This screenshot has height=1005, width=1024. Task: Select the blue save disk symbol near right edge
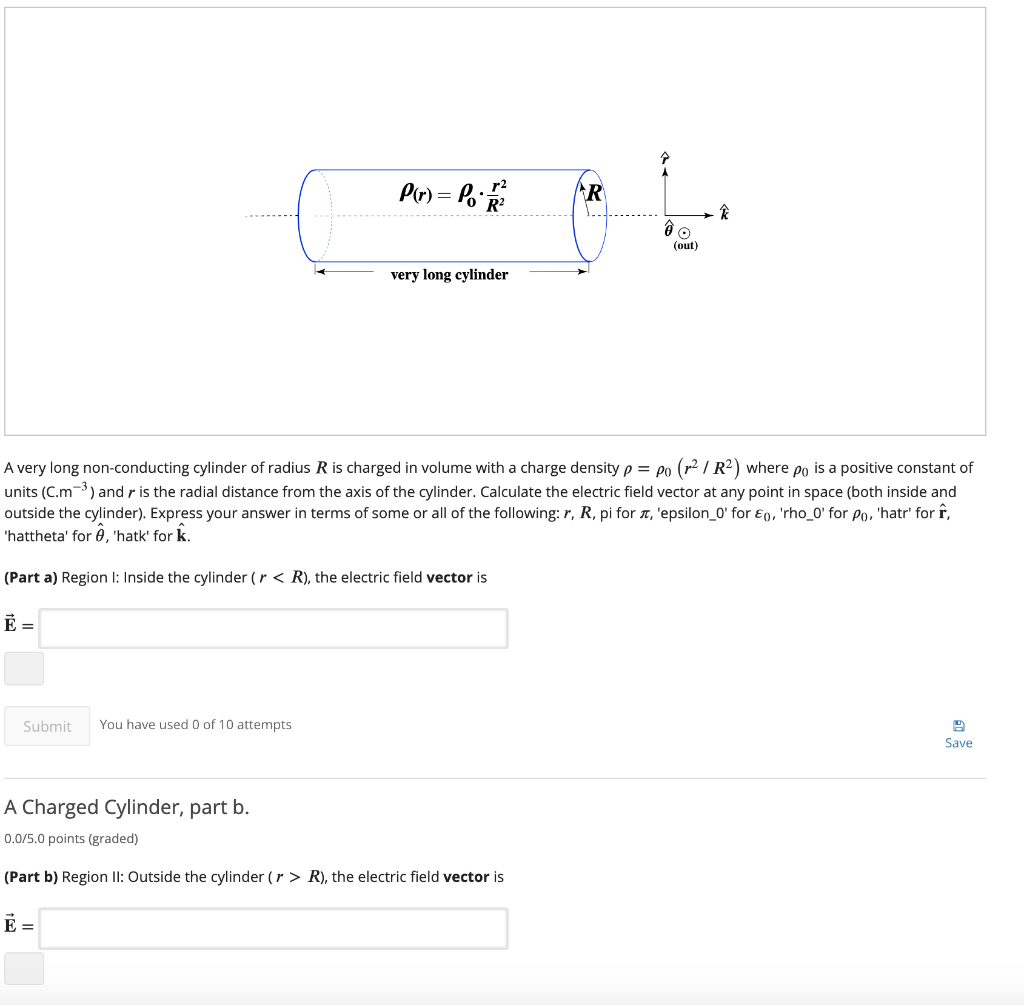point(959,724)
